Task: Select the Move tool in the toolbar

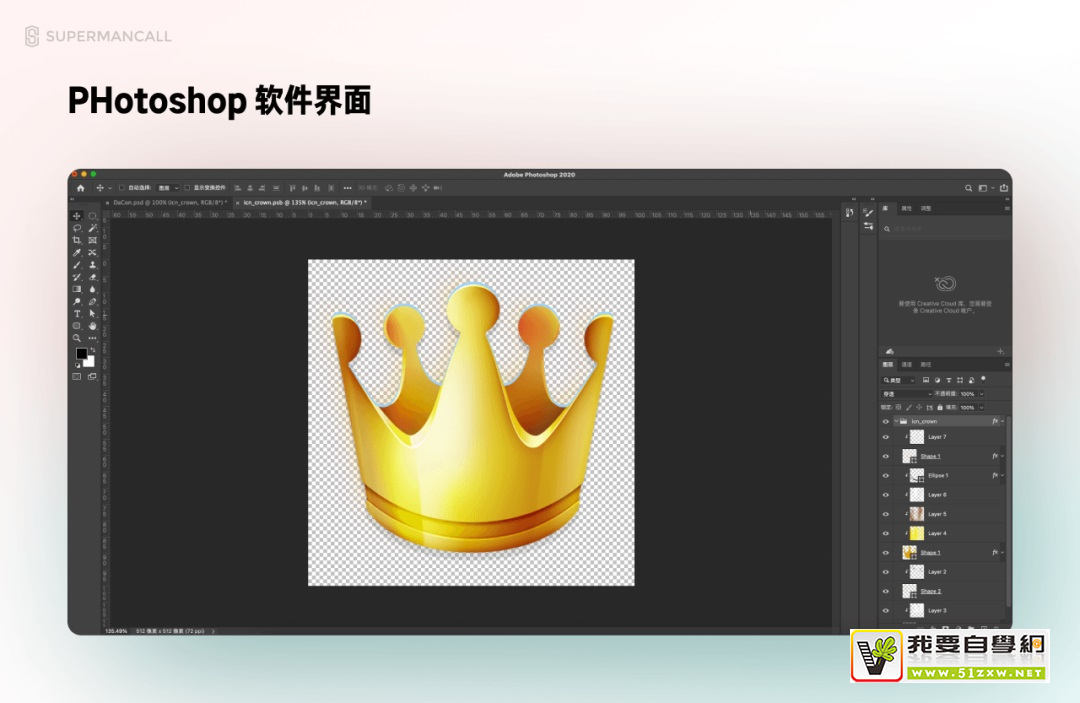Action: point(77,216)
